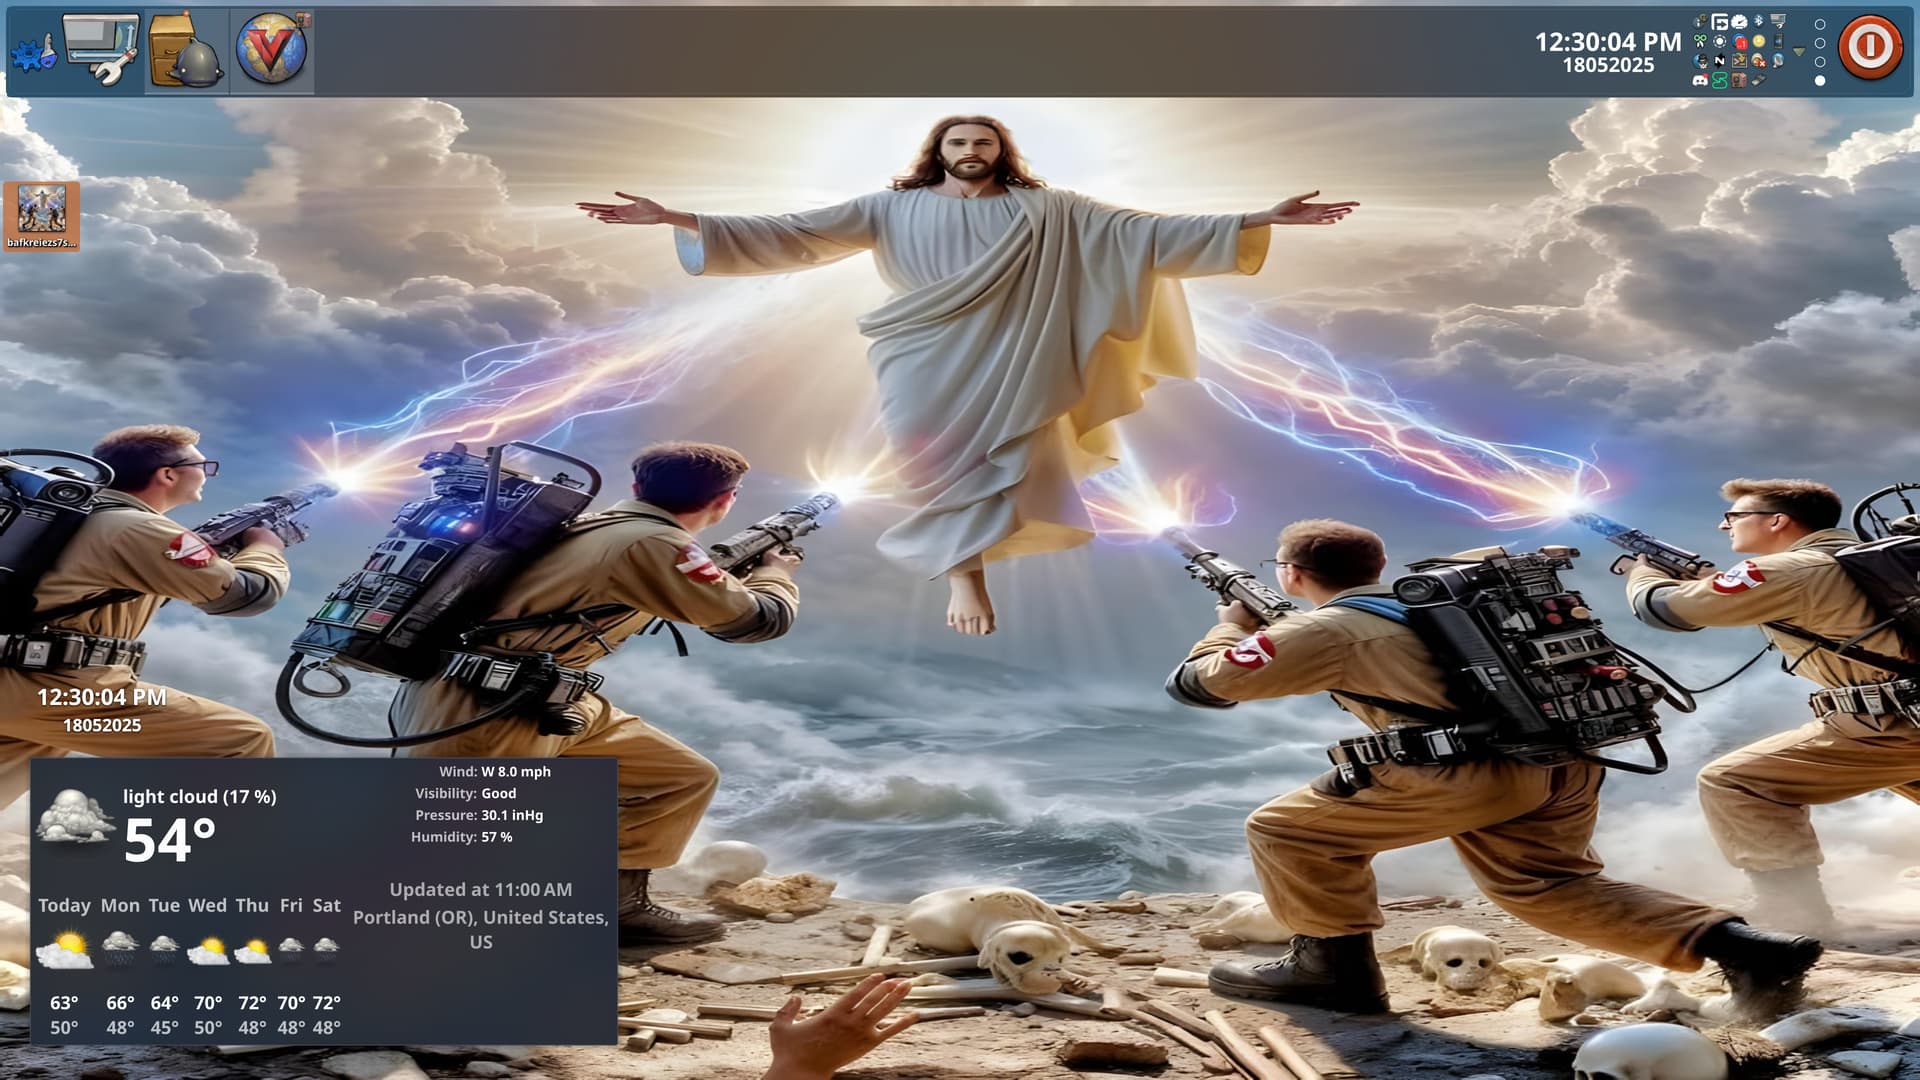Viewport: 1920px width, 1080px height.
Task: Click the Pressure: 30.1 inHg reading
Action: [479, 816]
